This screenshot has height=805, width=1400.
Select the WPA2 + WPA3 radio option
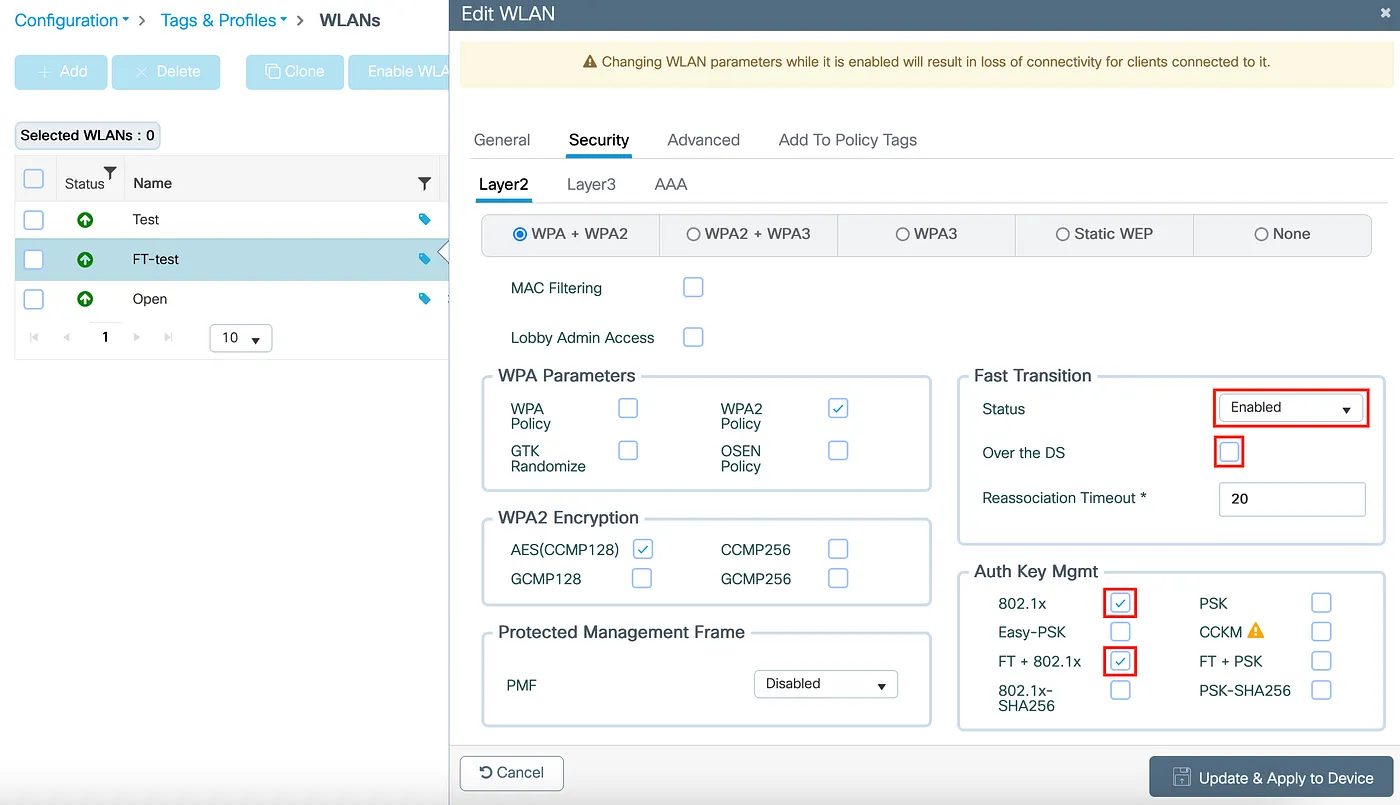tap(693, 234)
